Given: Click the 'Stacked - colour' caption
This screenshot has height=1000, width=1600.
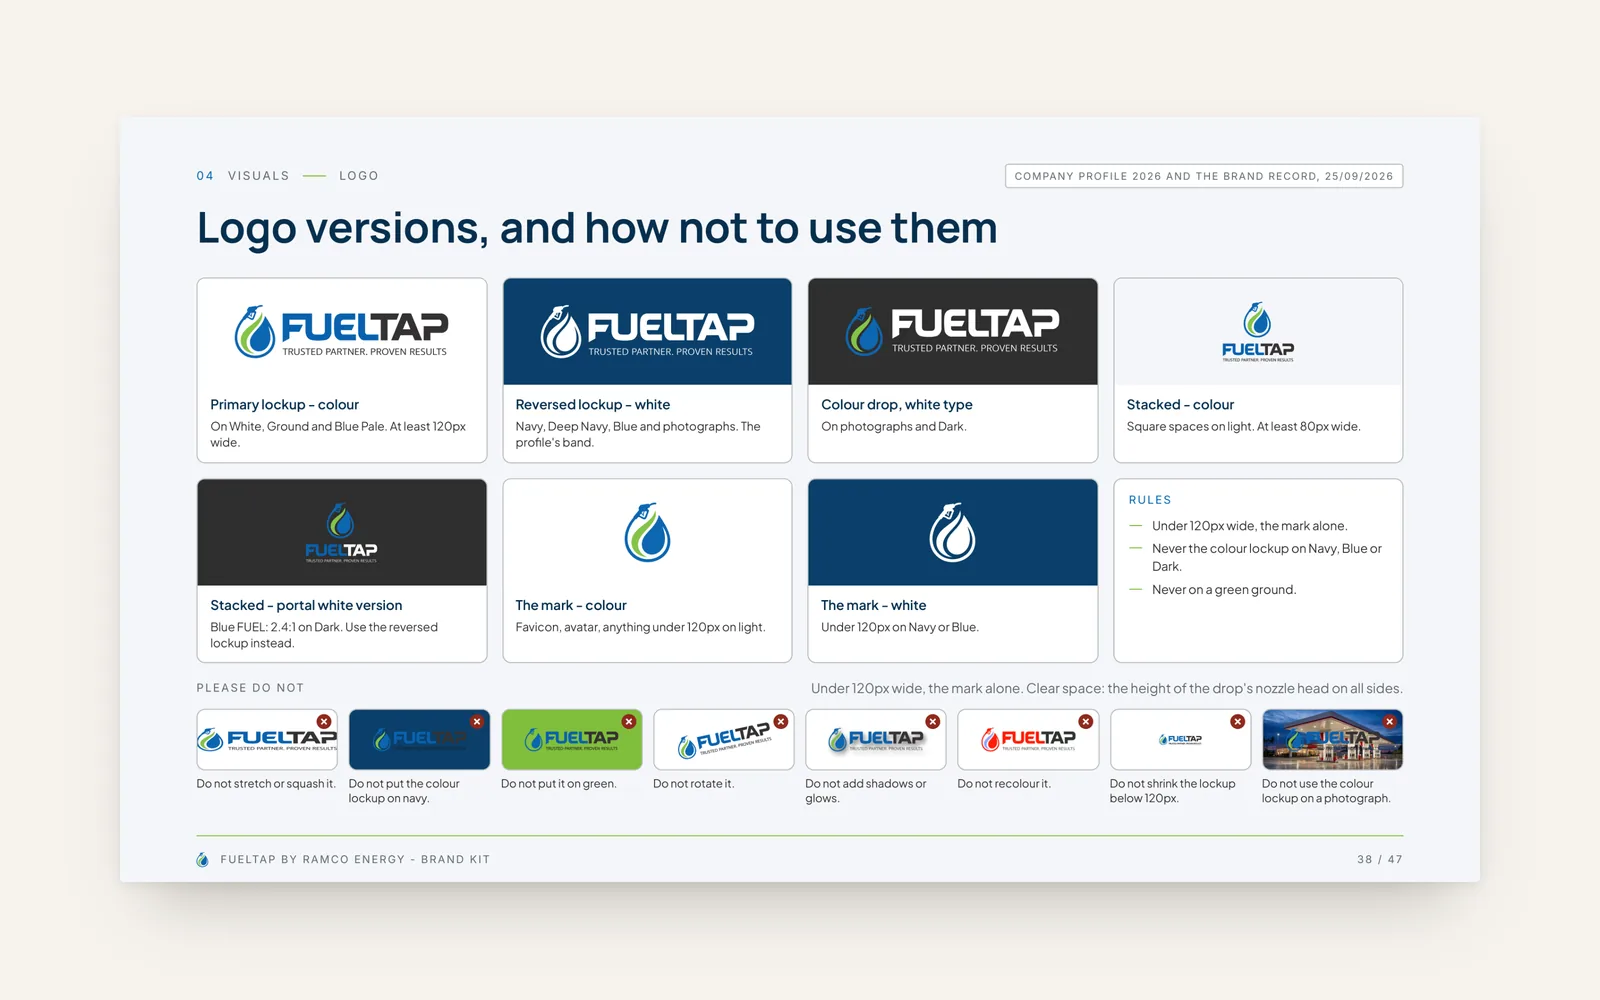Looking at the screenshot, I should 1180,405.
